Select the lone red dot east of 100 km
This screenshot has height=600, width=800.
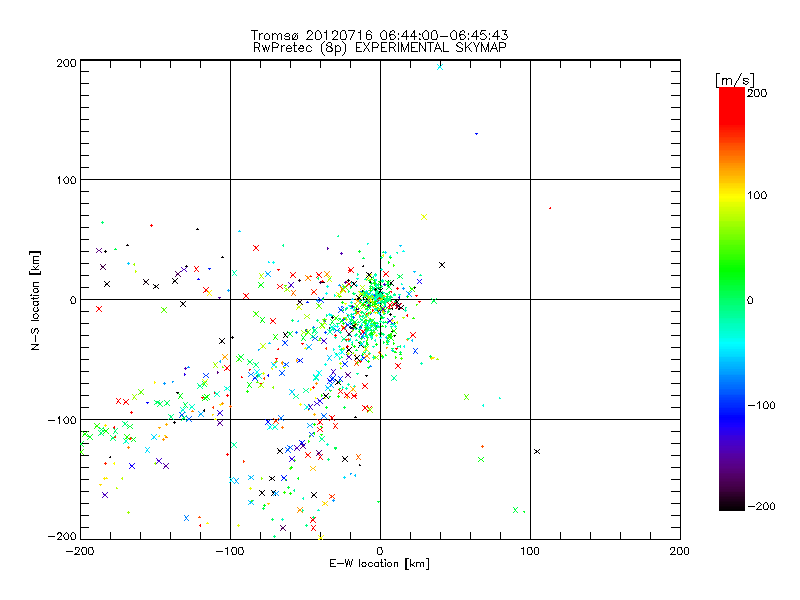pos(549,208)
